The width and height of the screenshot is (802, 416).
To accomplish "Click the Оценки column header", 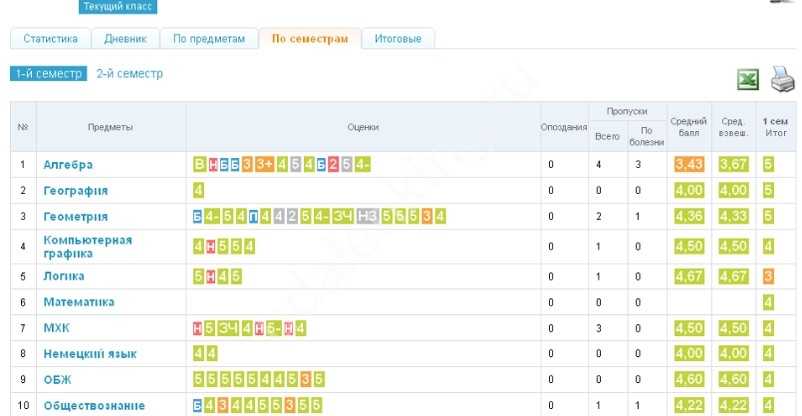I will [x=363, y=127].
